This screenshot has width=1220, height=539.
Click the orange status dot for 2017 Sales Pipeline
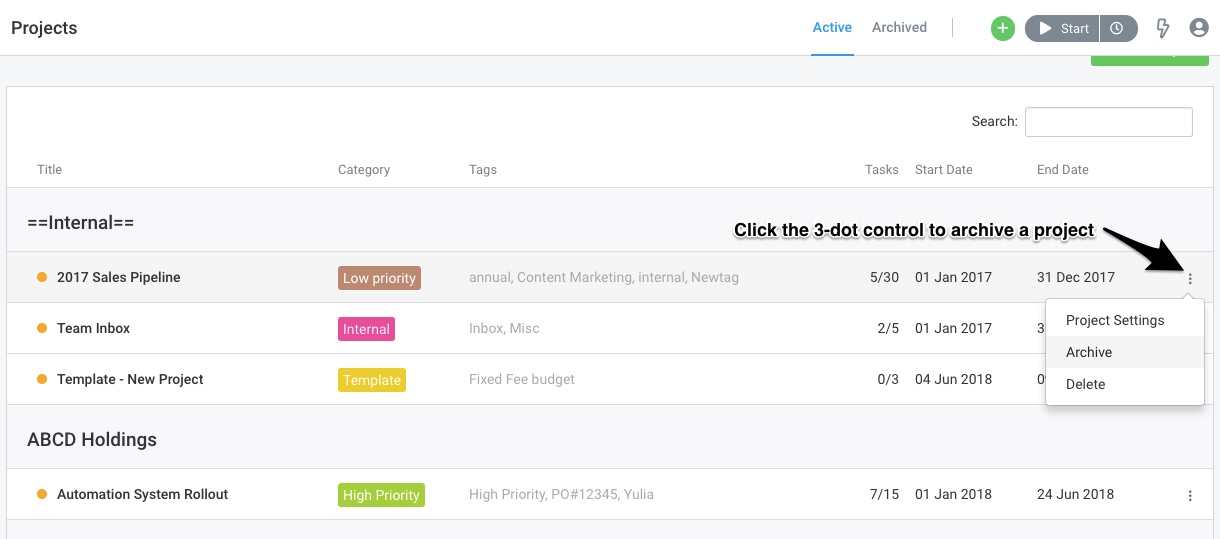[x=42, y=277]
